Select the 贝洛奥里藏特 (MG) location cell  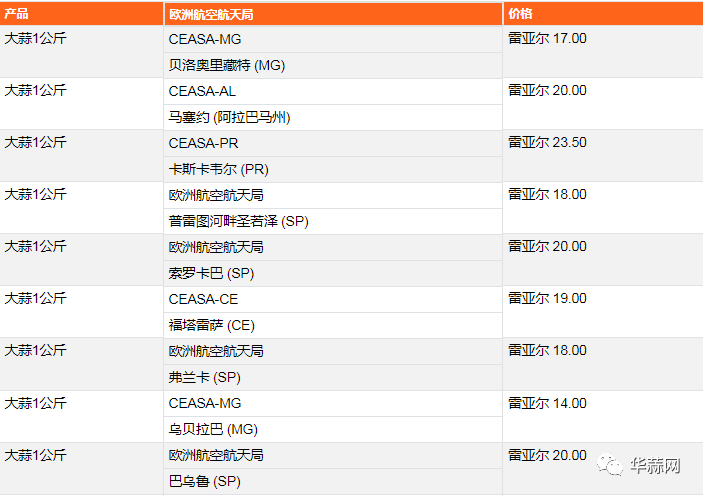(x=333, y=65)
